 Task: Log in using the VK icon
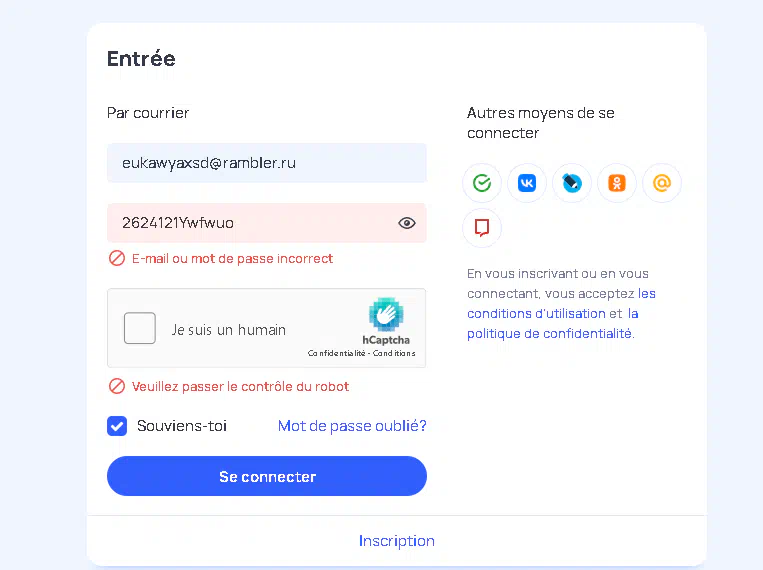tap(527, 183)
